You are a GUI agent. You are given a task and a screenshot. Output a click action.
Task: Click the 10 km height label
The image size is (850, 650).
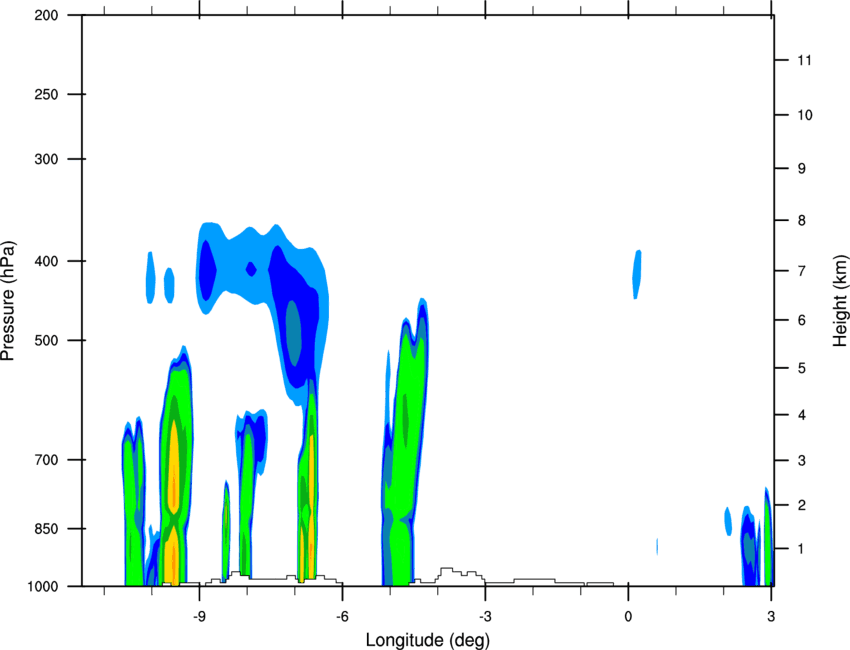[x=804, y=115]
